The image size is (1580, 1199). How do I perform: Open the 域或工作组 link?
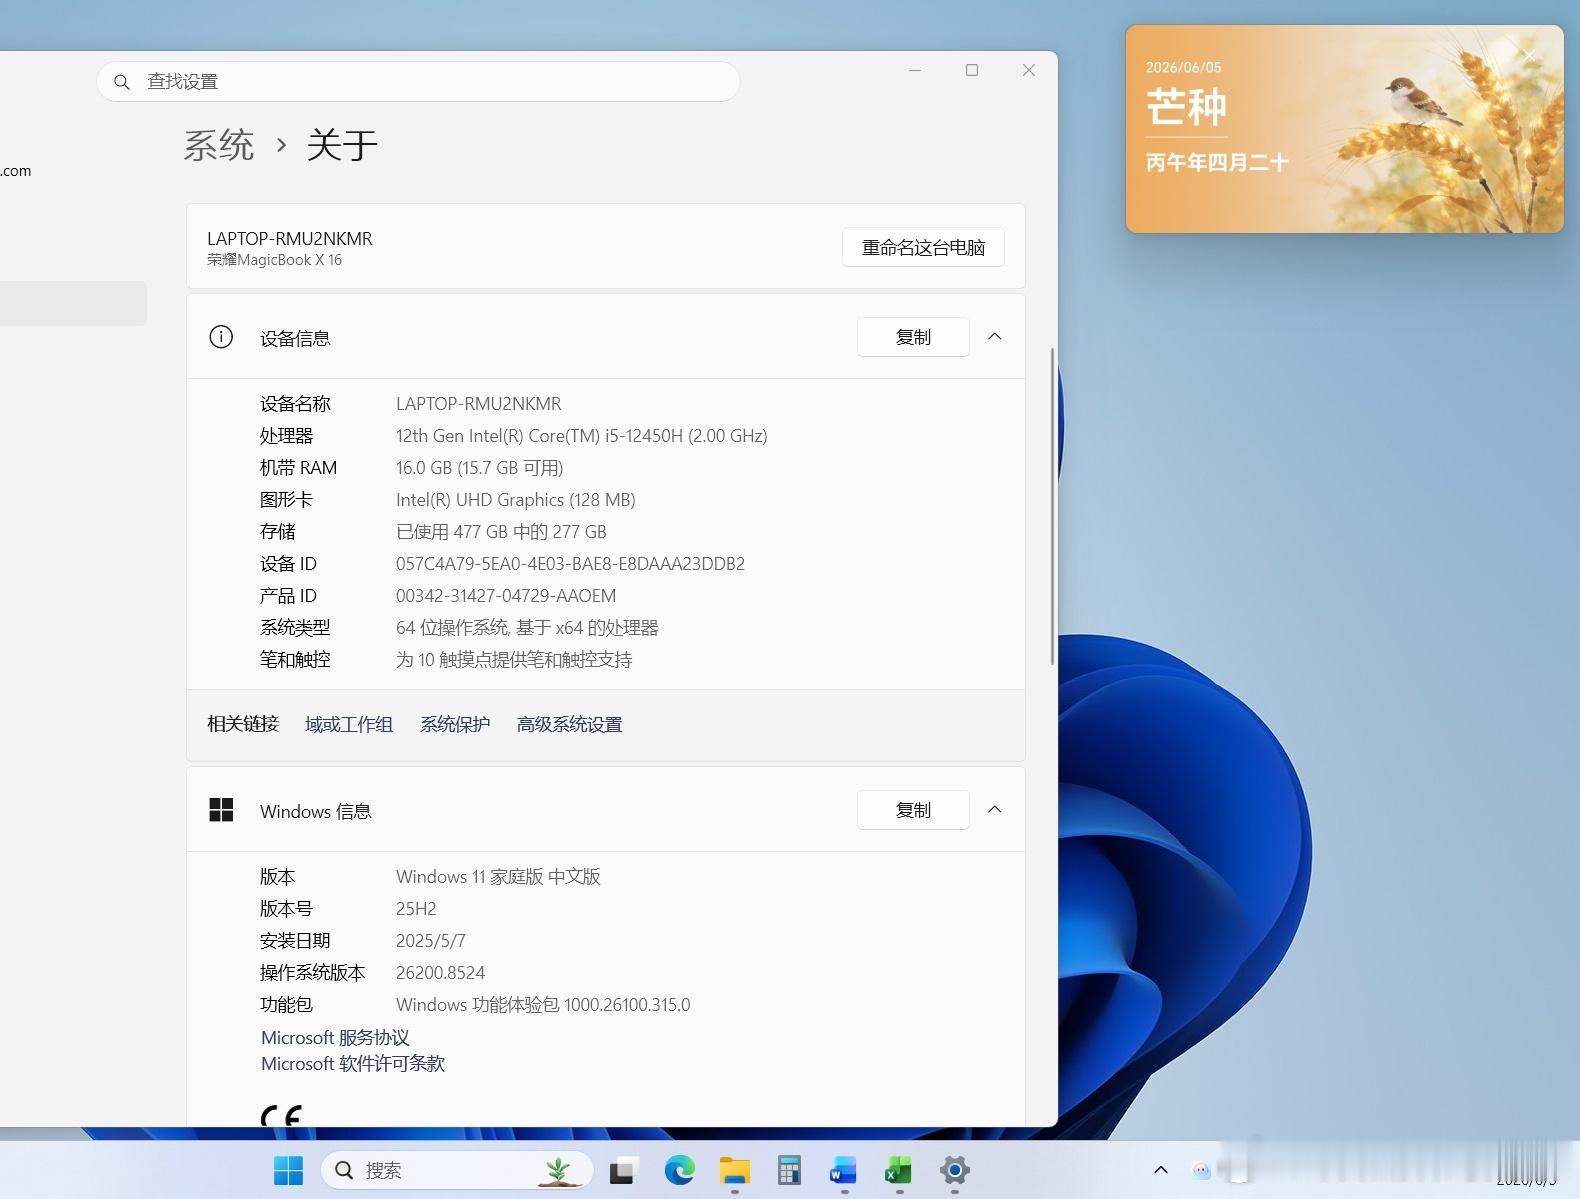tap(349, 724)
